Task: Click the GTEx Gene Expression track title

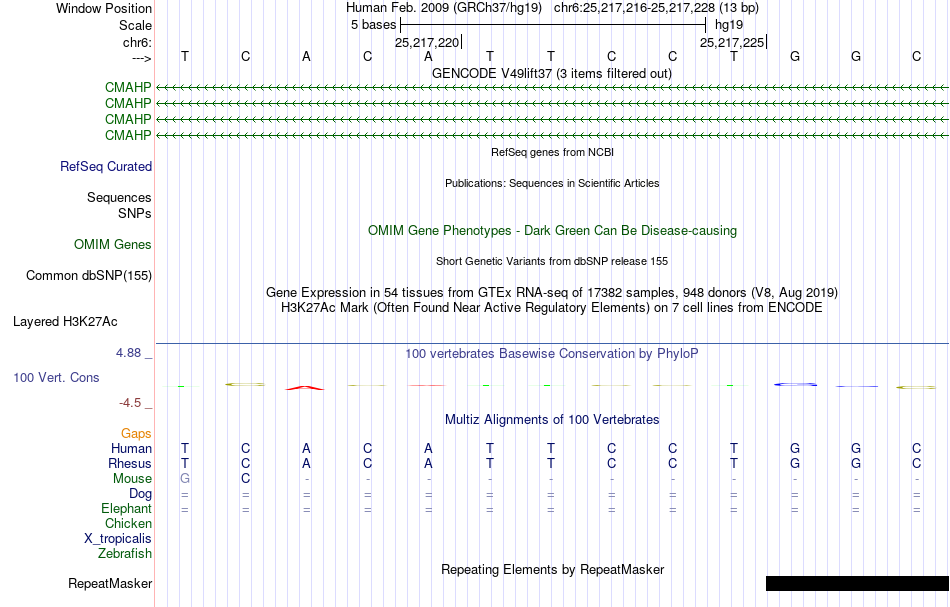Action: (x=552, y=293)
